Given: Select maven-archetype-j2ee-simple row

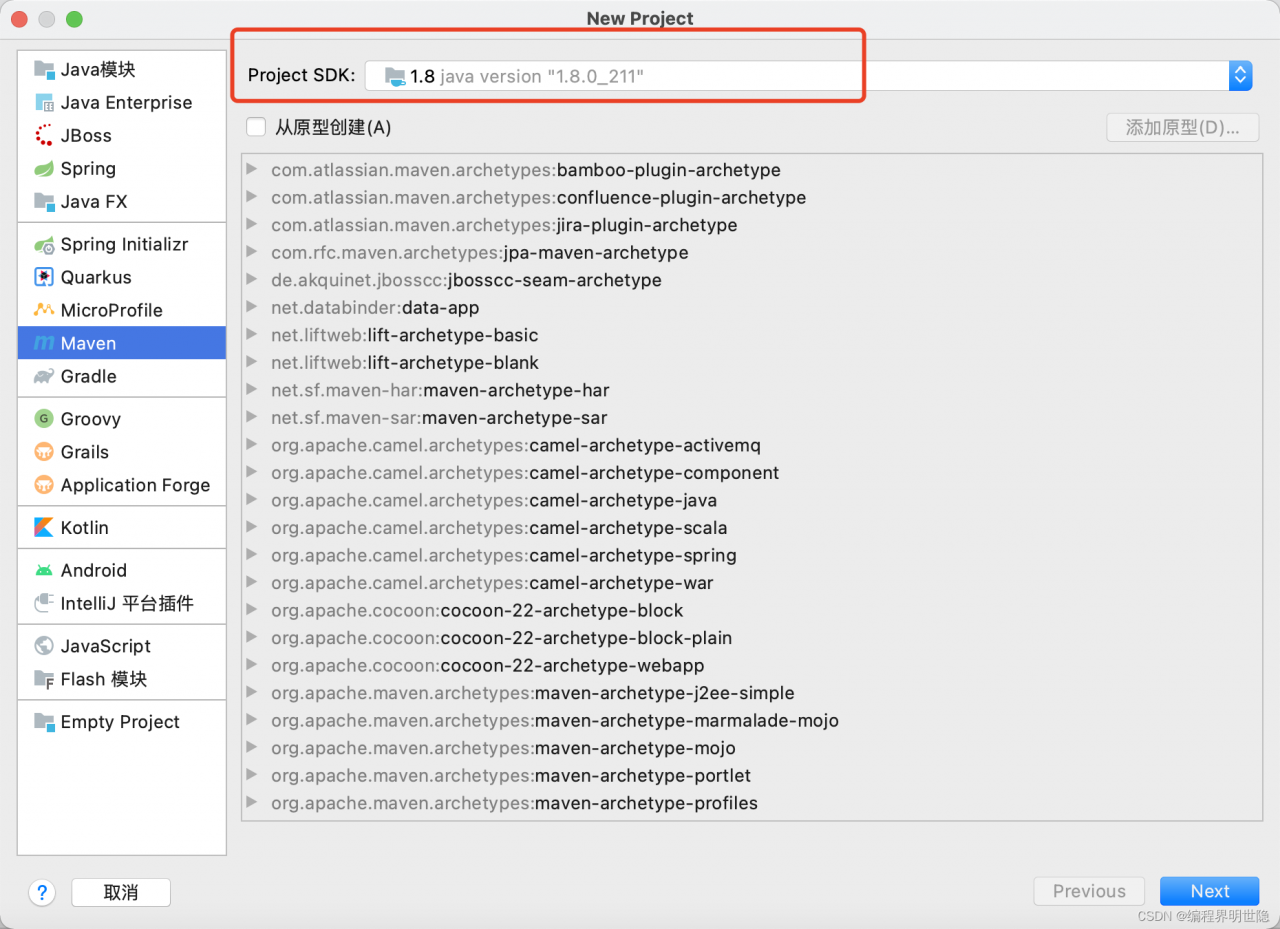Looking at the screenshot, I should 752,693.
